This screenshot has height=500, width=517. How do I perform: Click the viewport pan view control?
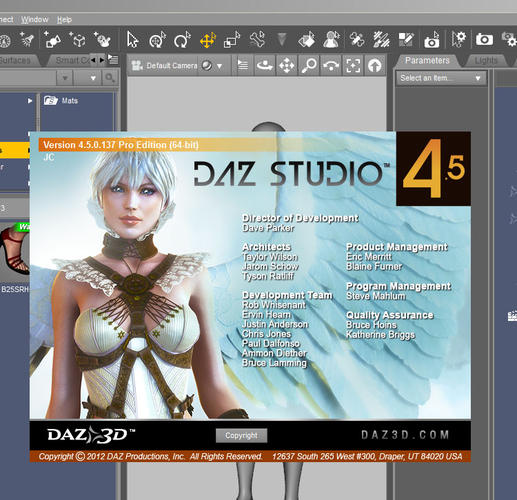point(287,65)
